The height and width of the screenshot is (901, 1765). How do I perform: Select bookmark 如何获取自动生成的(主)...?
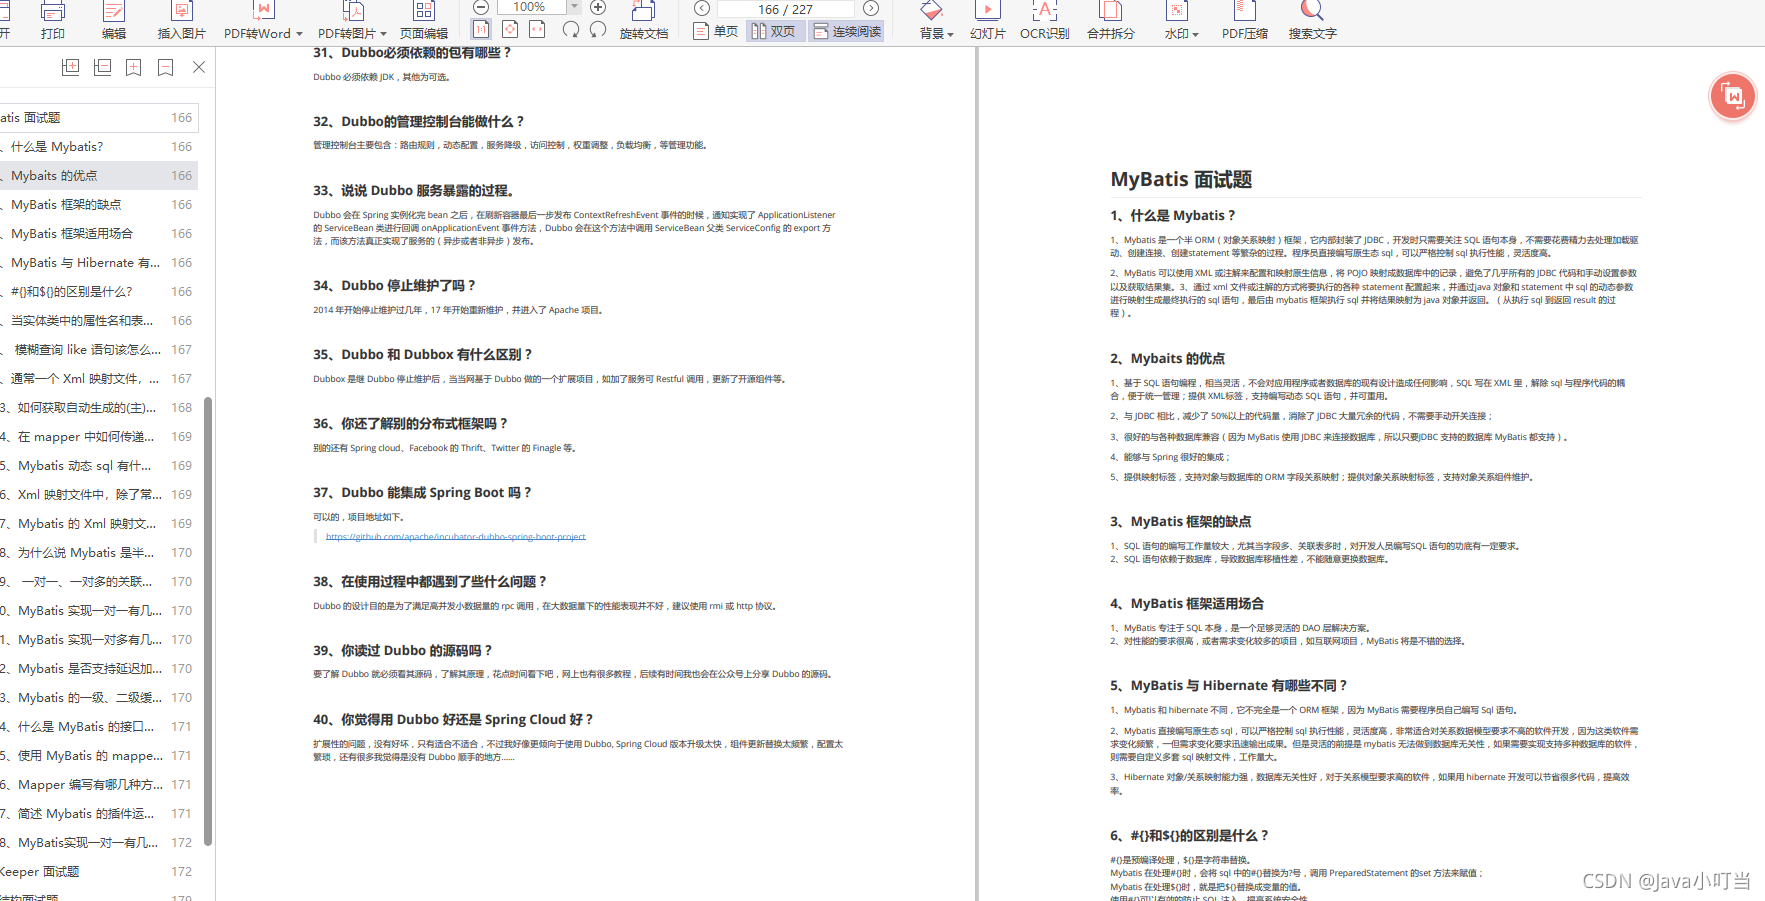(99, 407)
